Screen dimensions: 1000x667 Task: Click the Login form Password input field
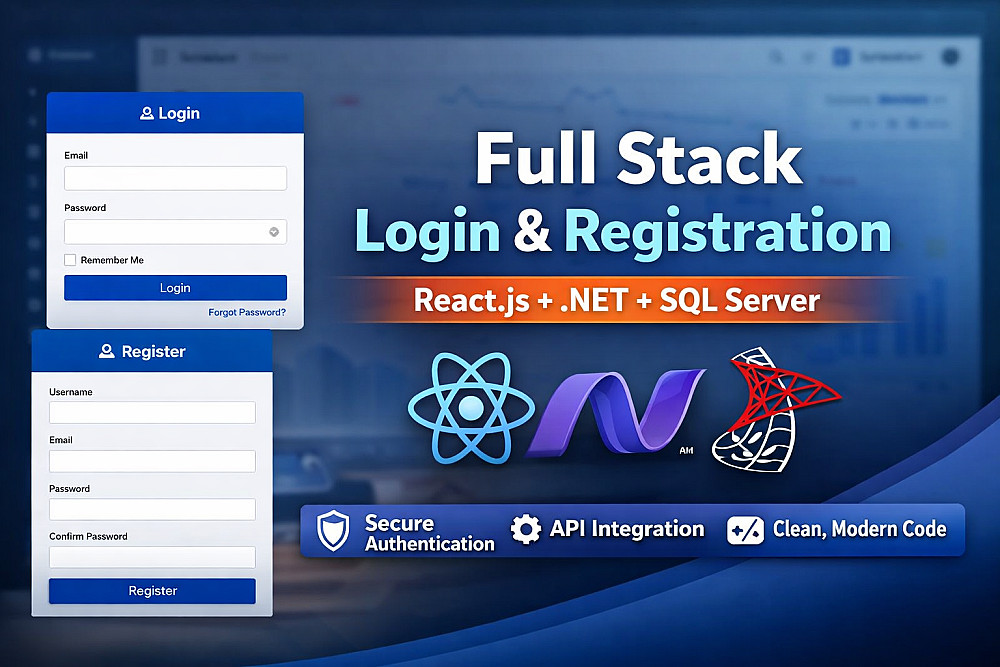[175, 231]
